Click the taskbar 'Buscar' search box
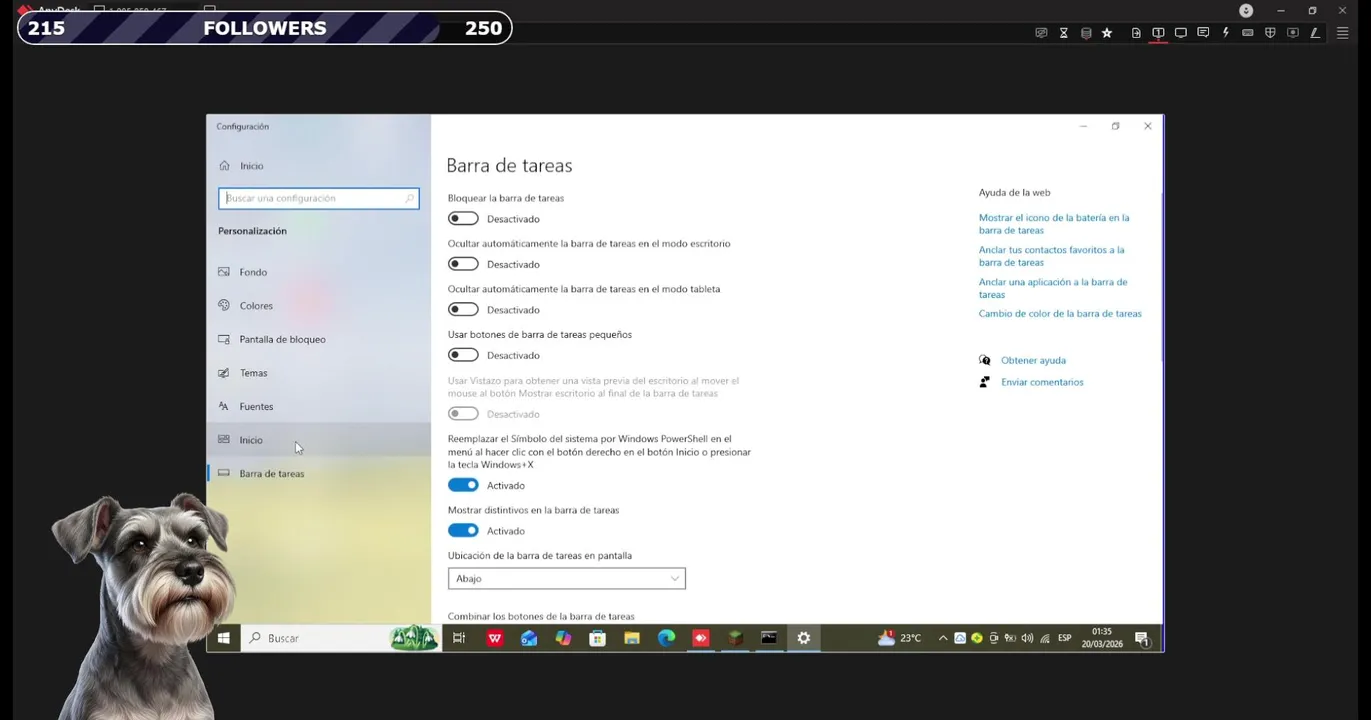 coord(342,638)
